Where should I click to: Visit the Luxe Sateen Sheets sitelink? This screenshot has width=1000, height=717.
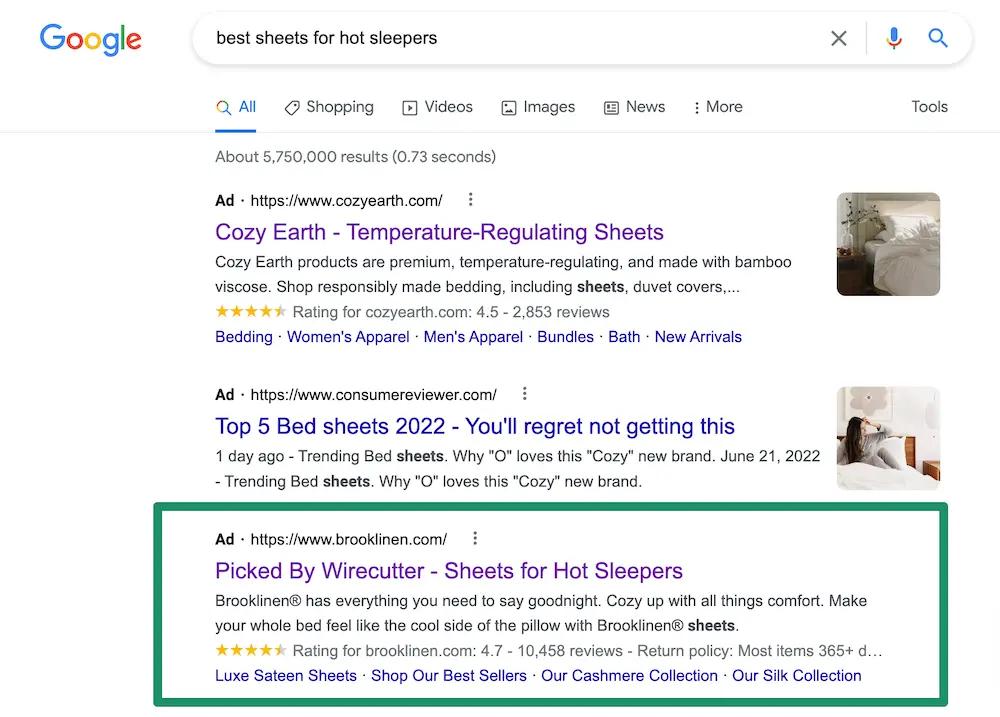(x=286, y=675)
